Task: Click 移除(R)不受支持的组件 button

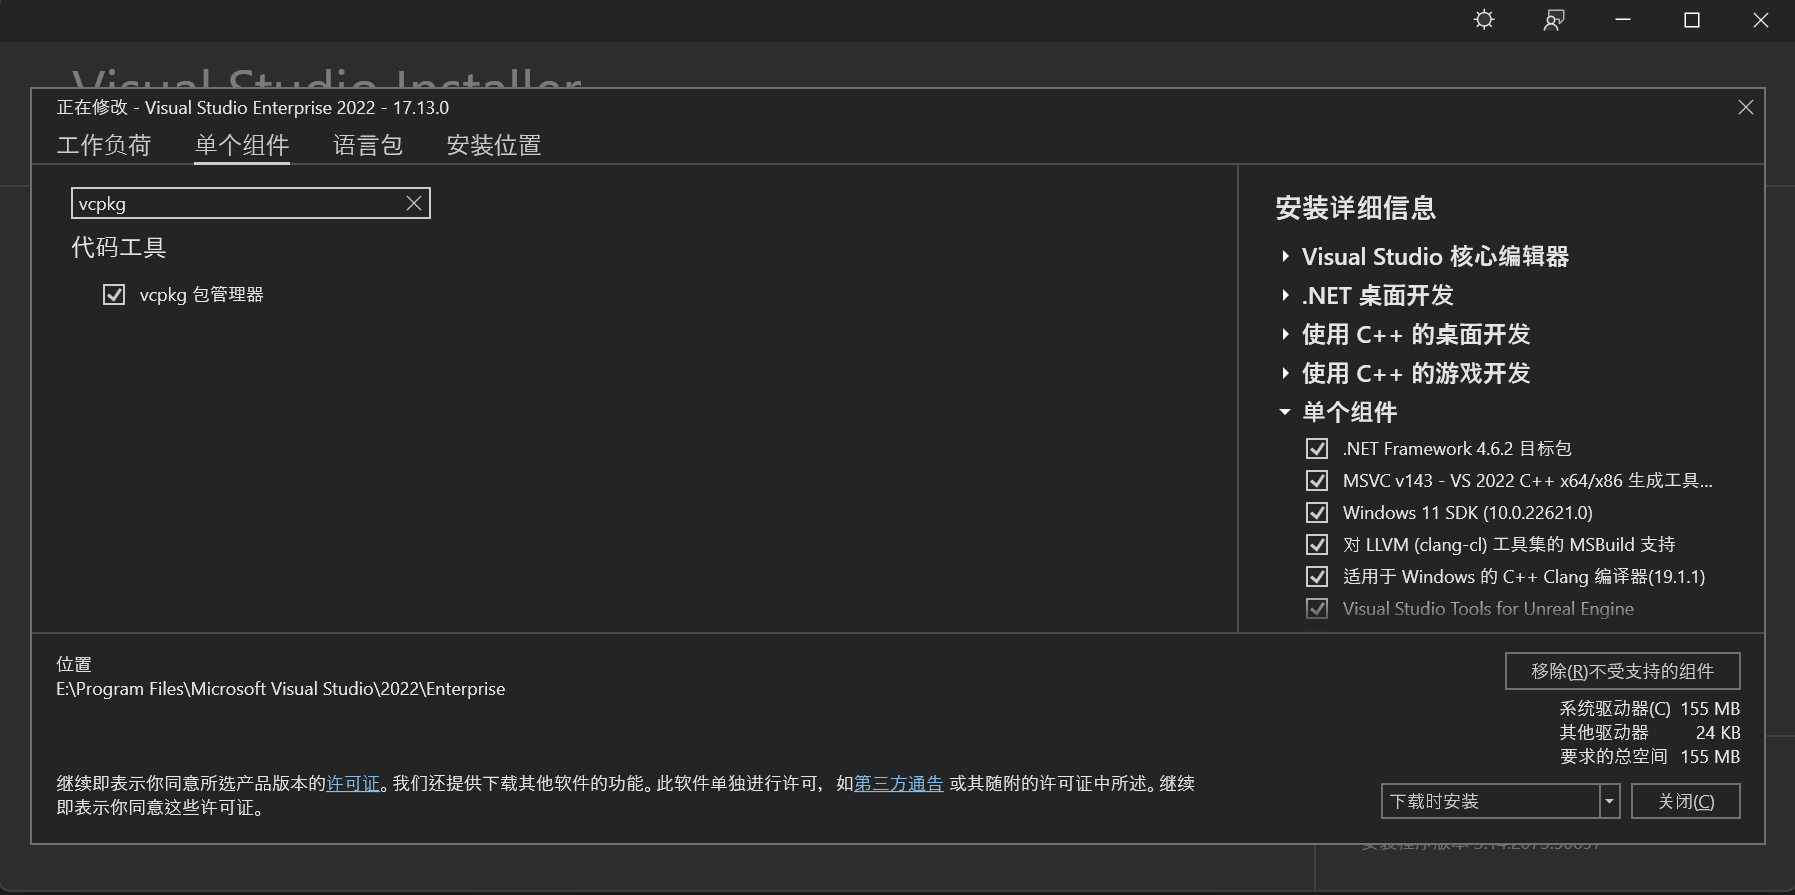Action: [x=1622, y=671]
